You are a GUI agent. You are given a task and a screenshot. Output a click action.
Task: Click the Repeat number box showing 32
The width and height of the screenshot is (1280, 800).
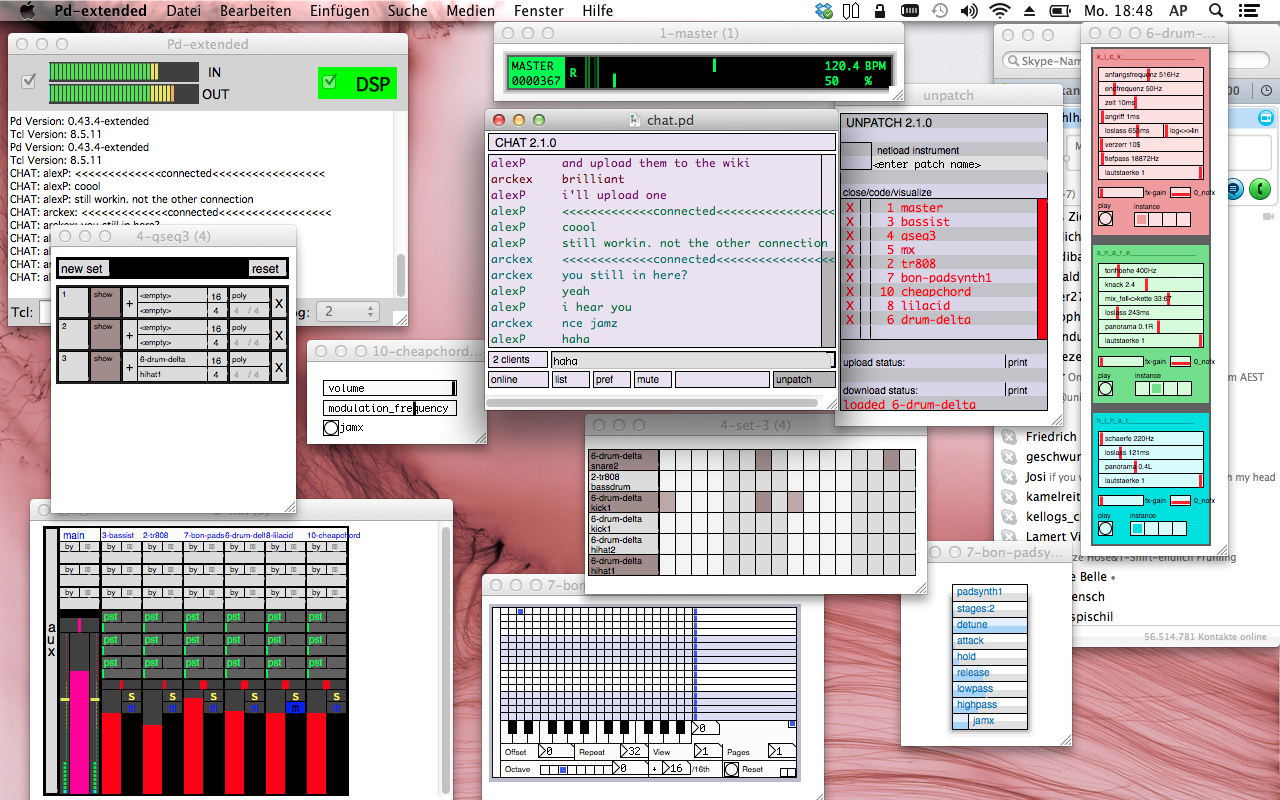click(x=632, y=751)
